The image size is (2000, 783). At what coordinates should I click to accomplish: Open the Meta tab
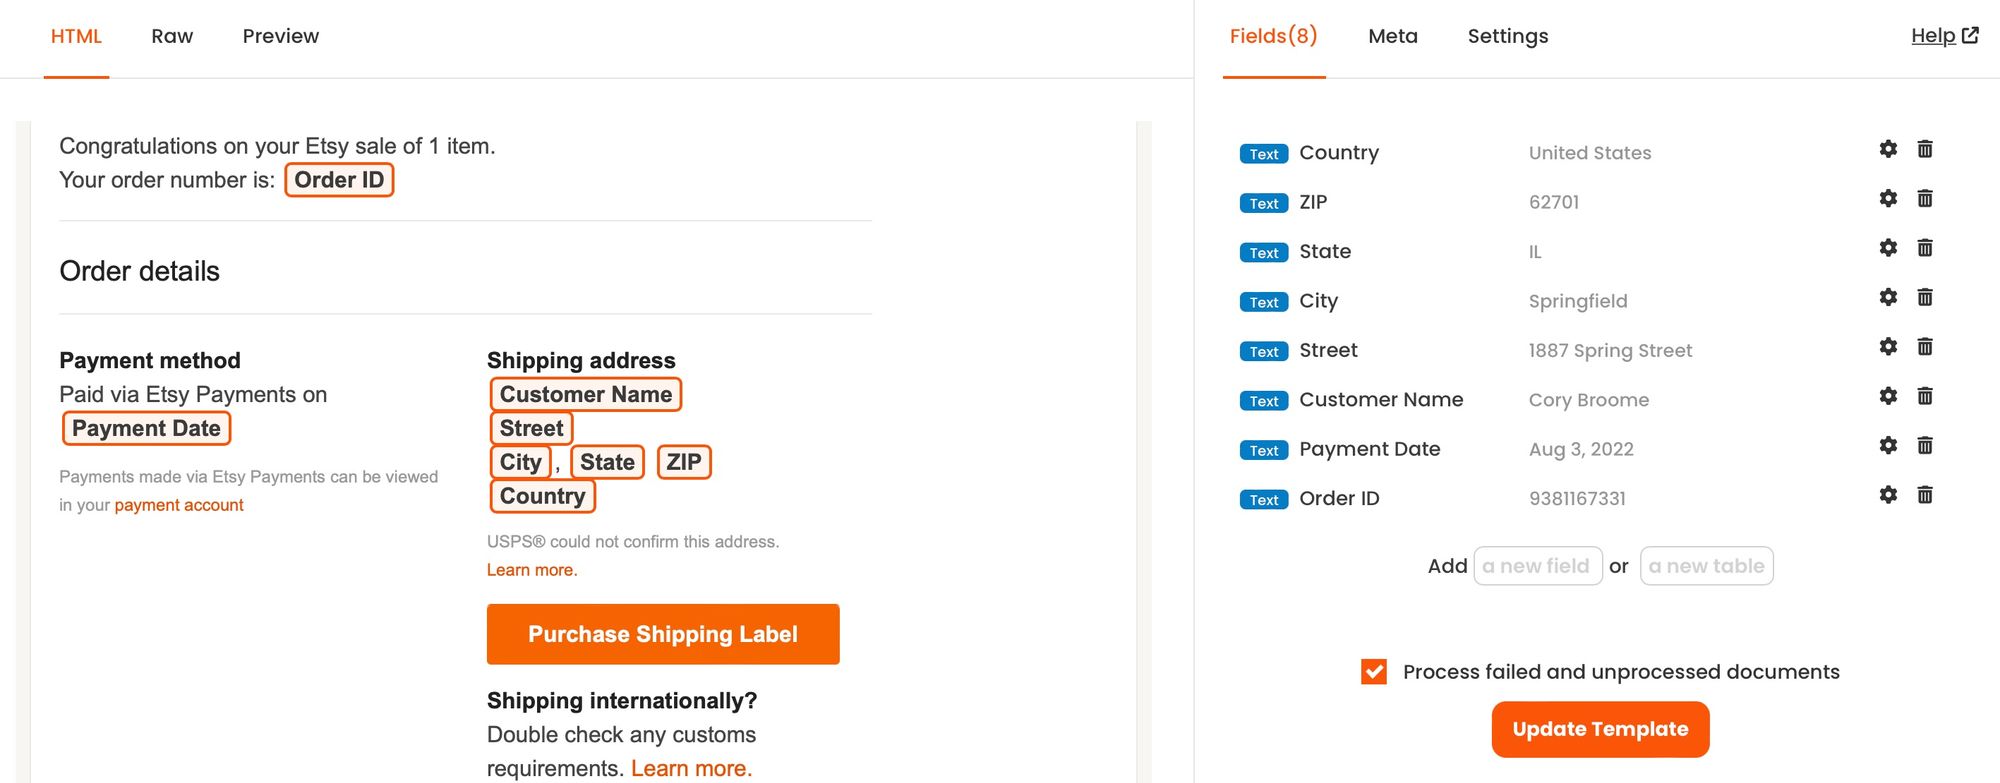point(1392,36)
